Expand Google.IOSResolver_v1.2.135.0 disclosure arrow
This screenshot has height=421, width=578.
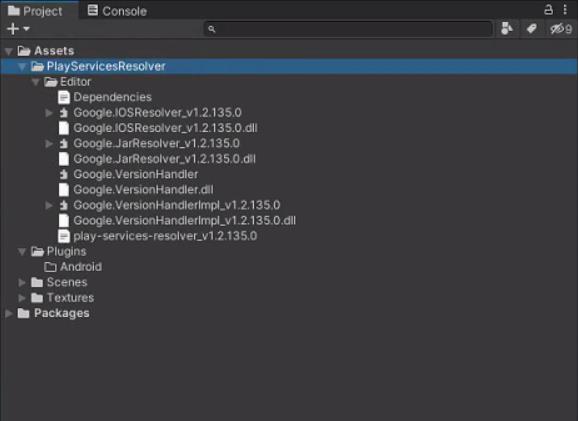tap(49, 113)
